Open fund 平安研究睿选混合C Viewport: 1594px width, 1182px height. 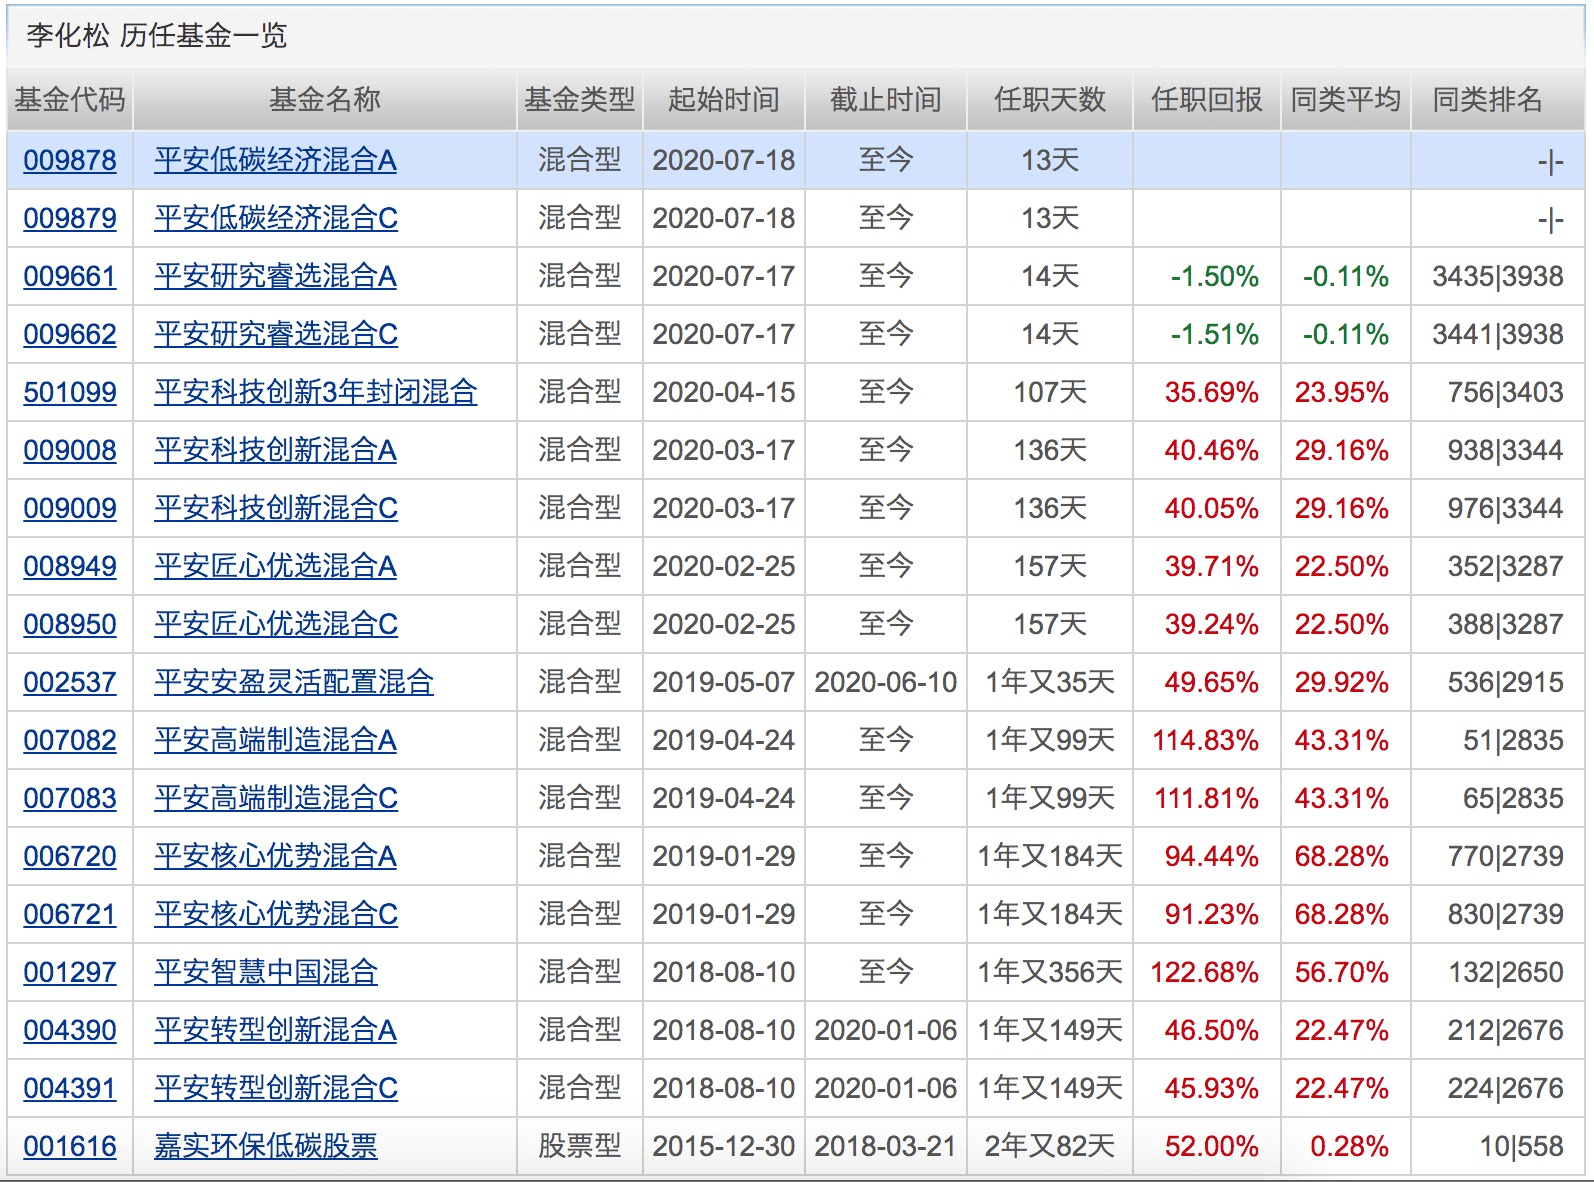(x=276, y=334)
